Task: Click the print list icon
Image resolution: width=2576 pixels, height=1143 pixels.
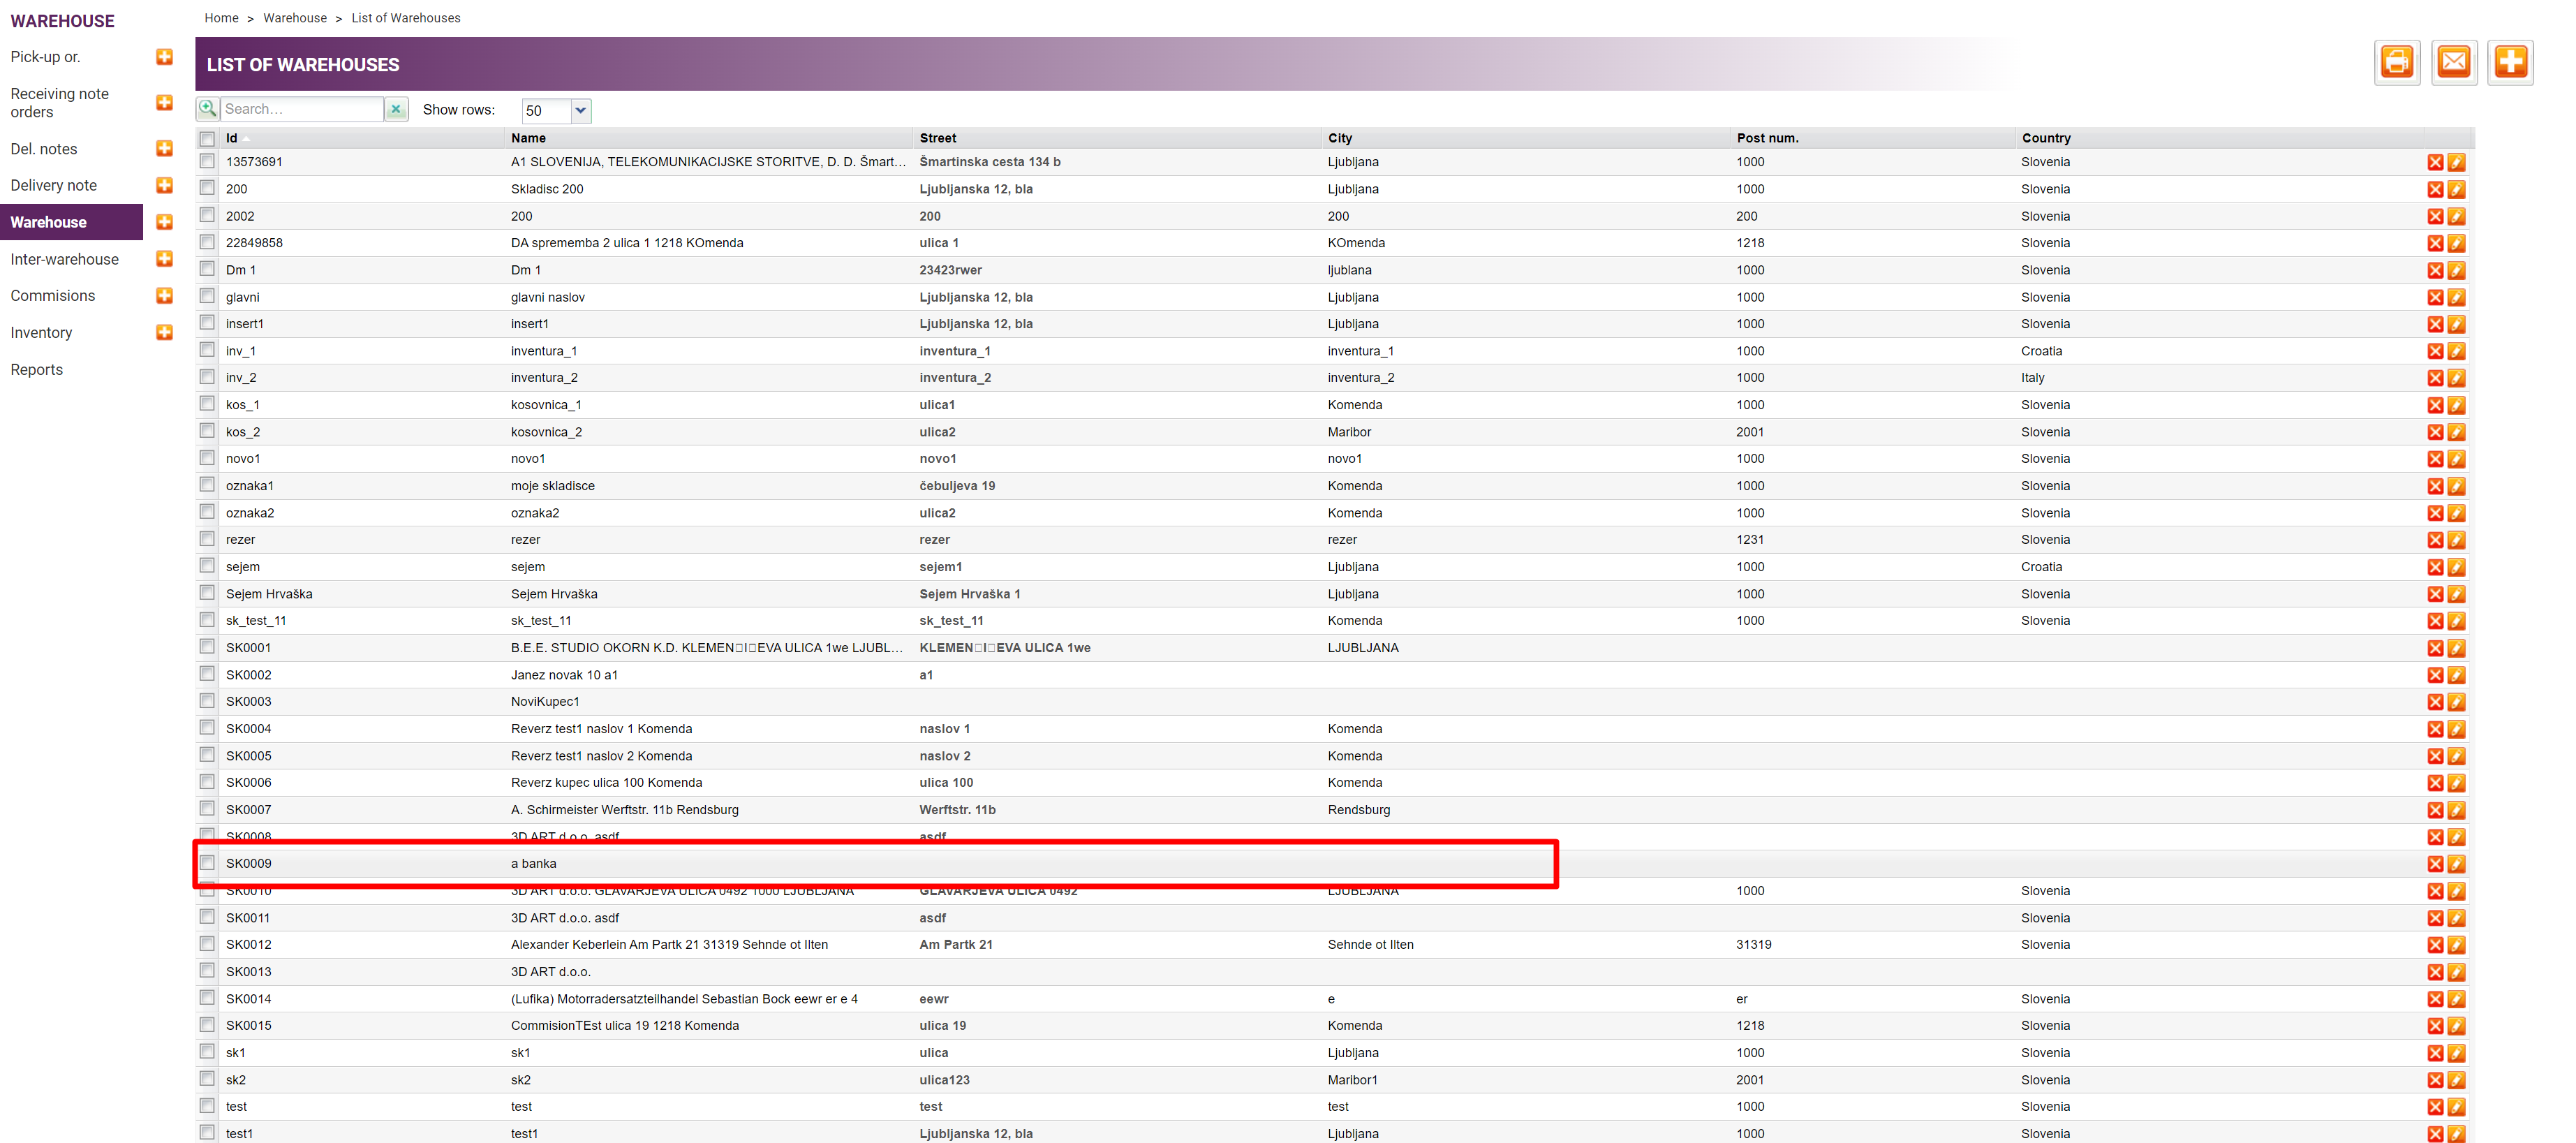Action: click(x=2396, y=63)
